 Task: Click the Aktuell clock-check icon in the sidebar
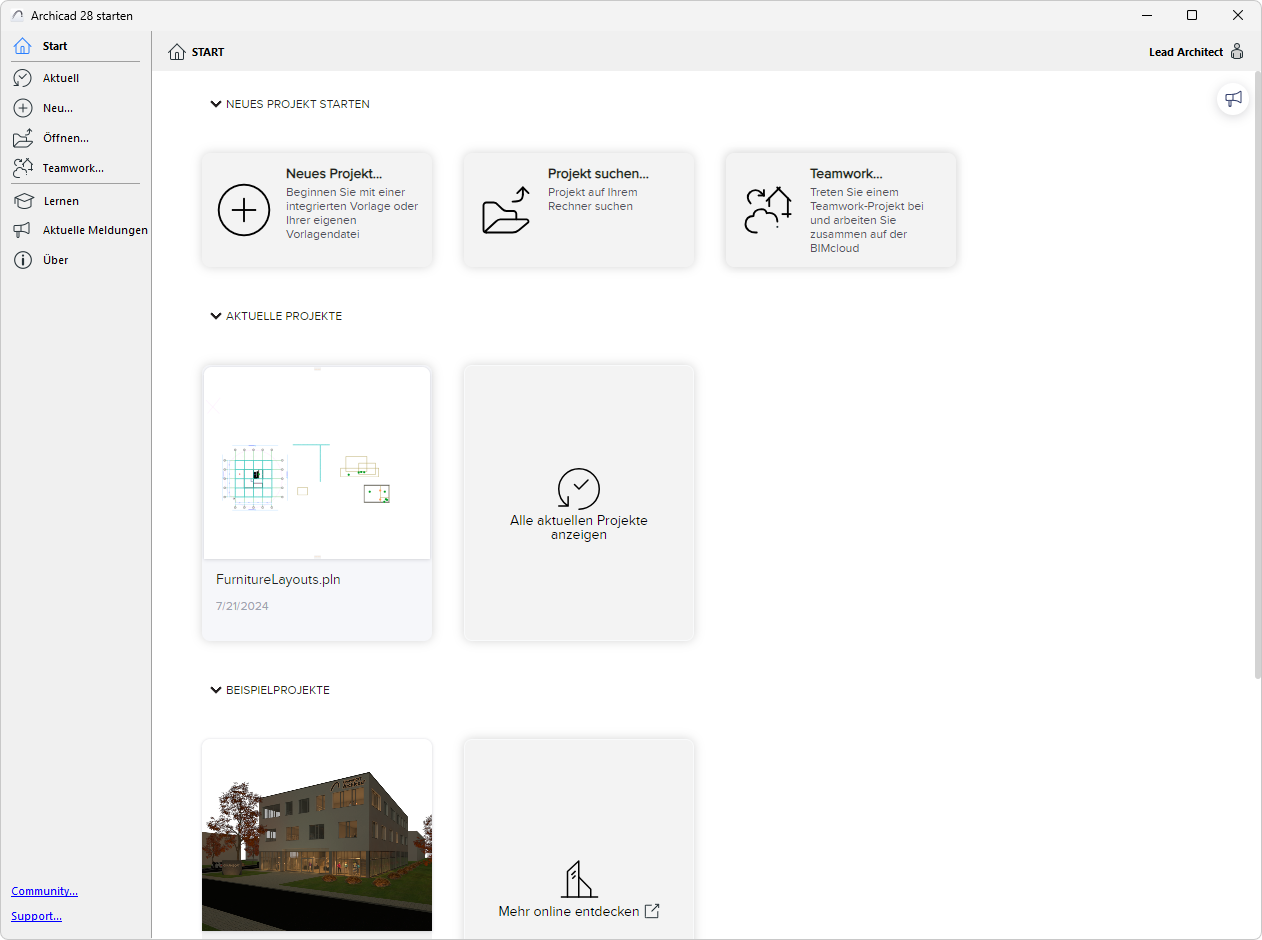pos(22,78)
